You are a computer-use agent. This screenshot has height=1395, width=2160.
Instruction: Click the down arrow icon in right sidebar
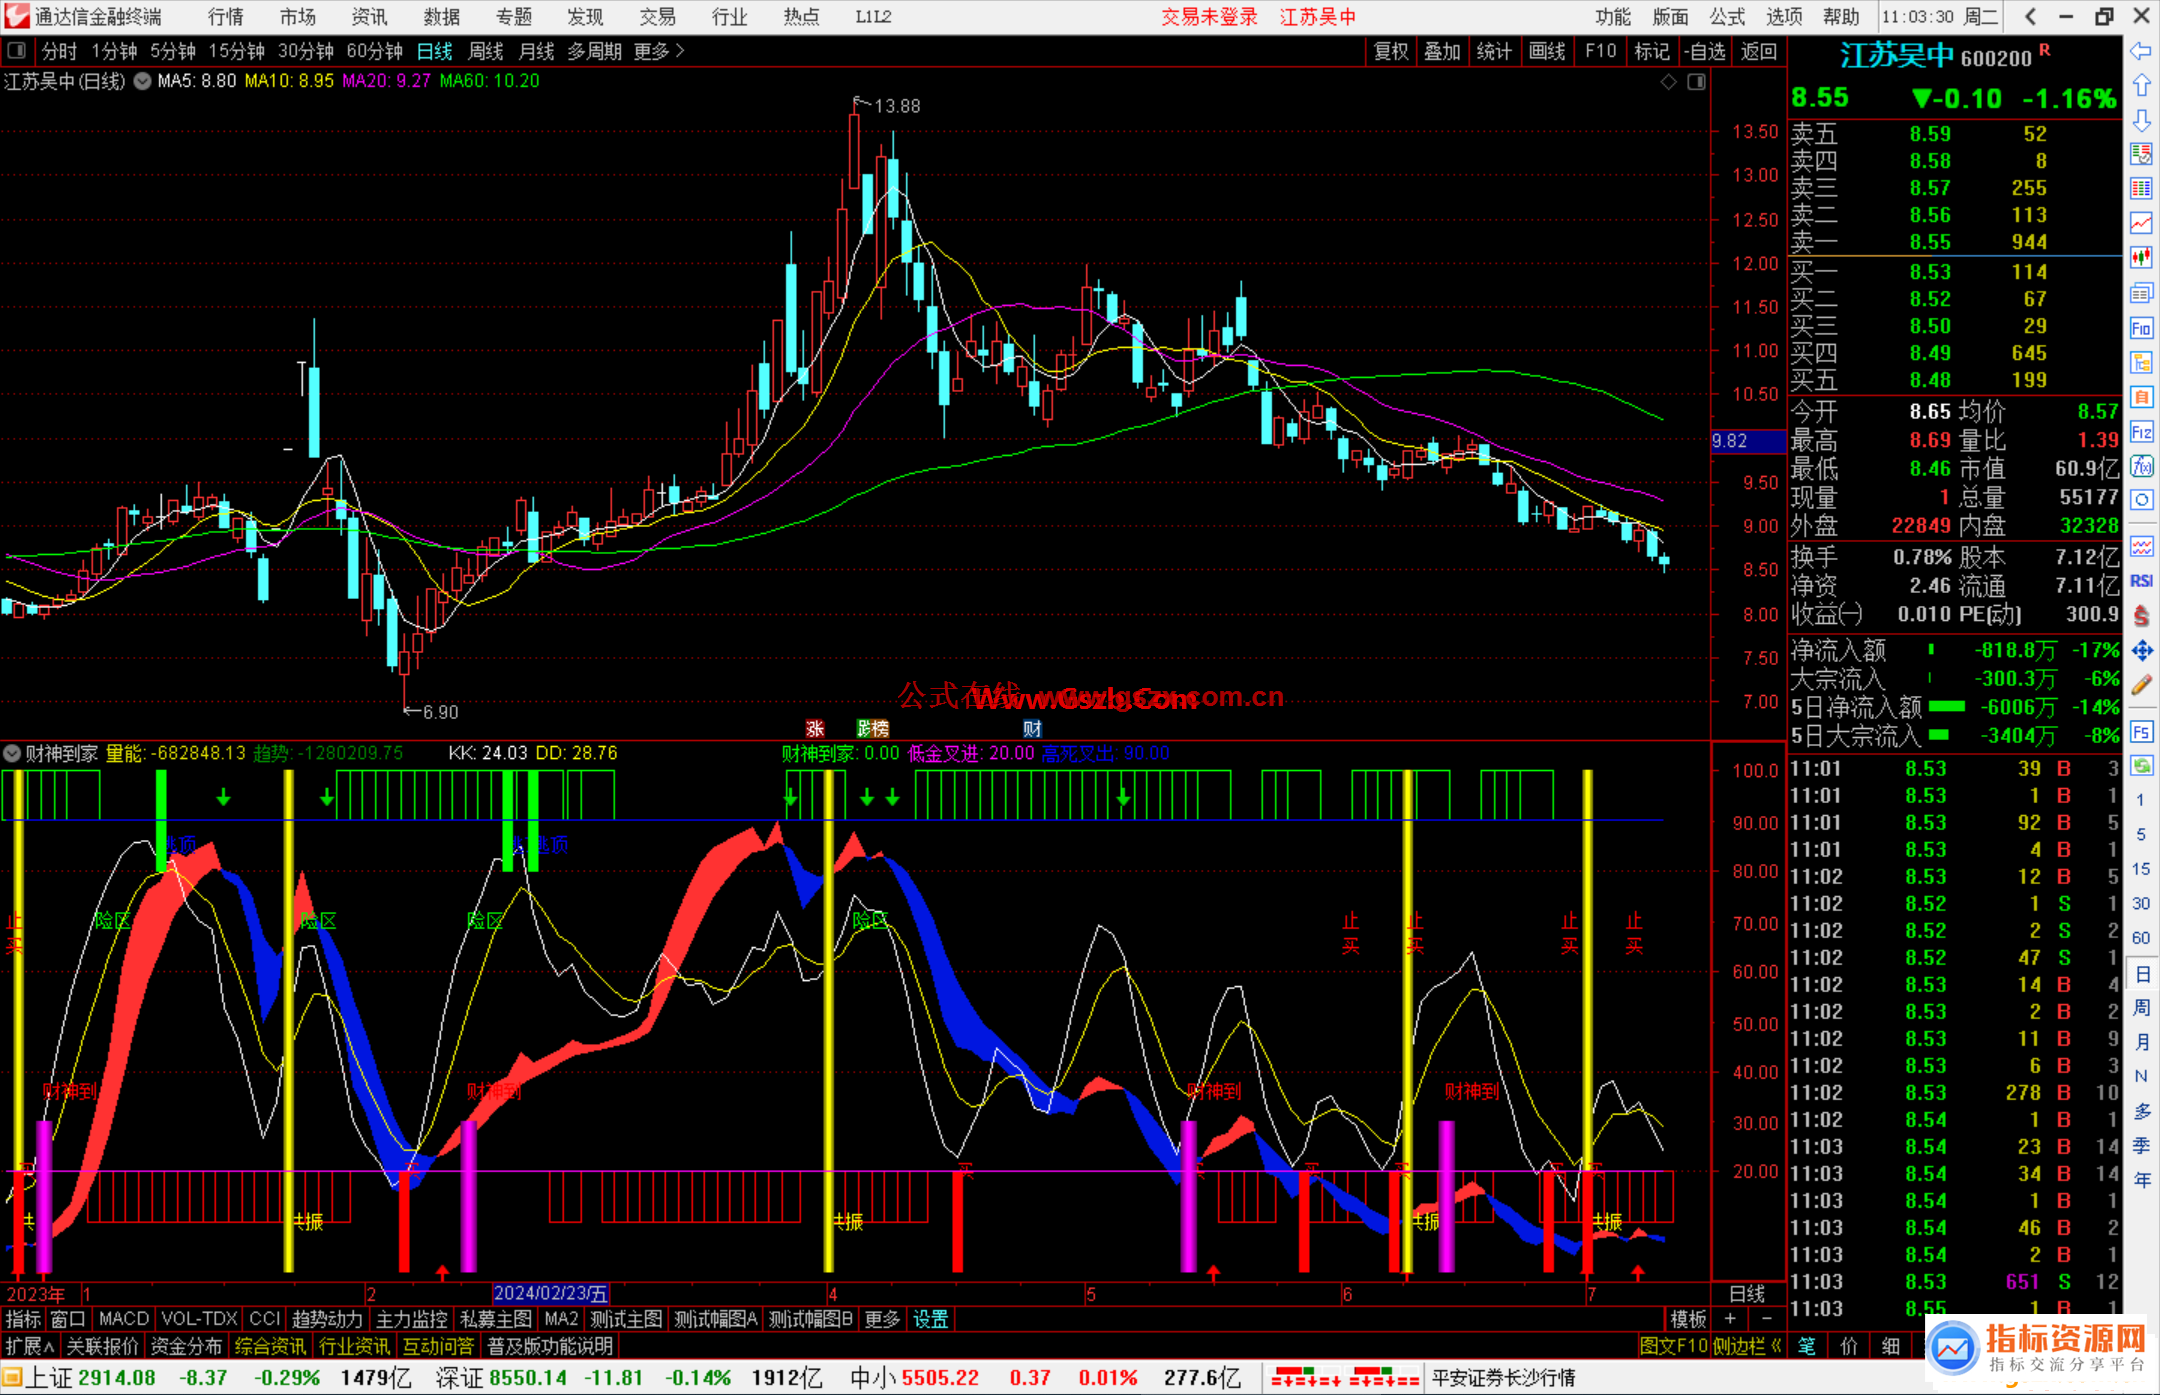click(x=2141, y=120)
